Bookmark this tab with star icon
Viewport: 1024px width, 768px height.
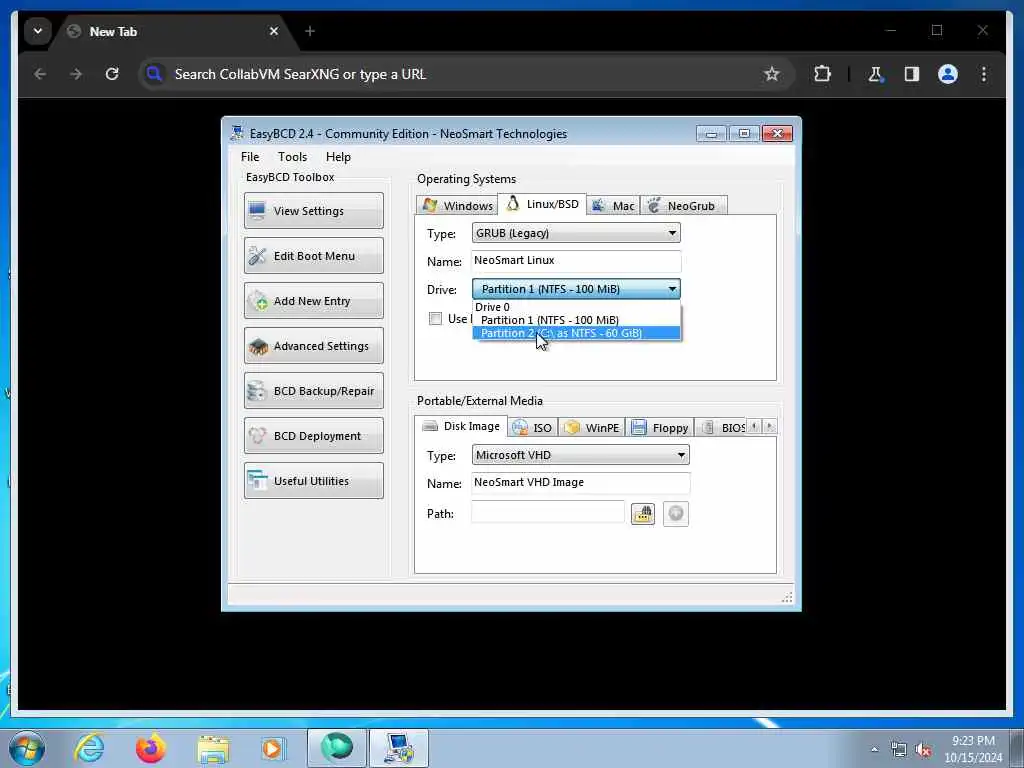pyautogui.click(x=772, y=74)
